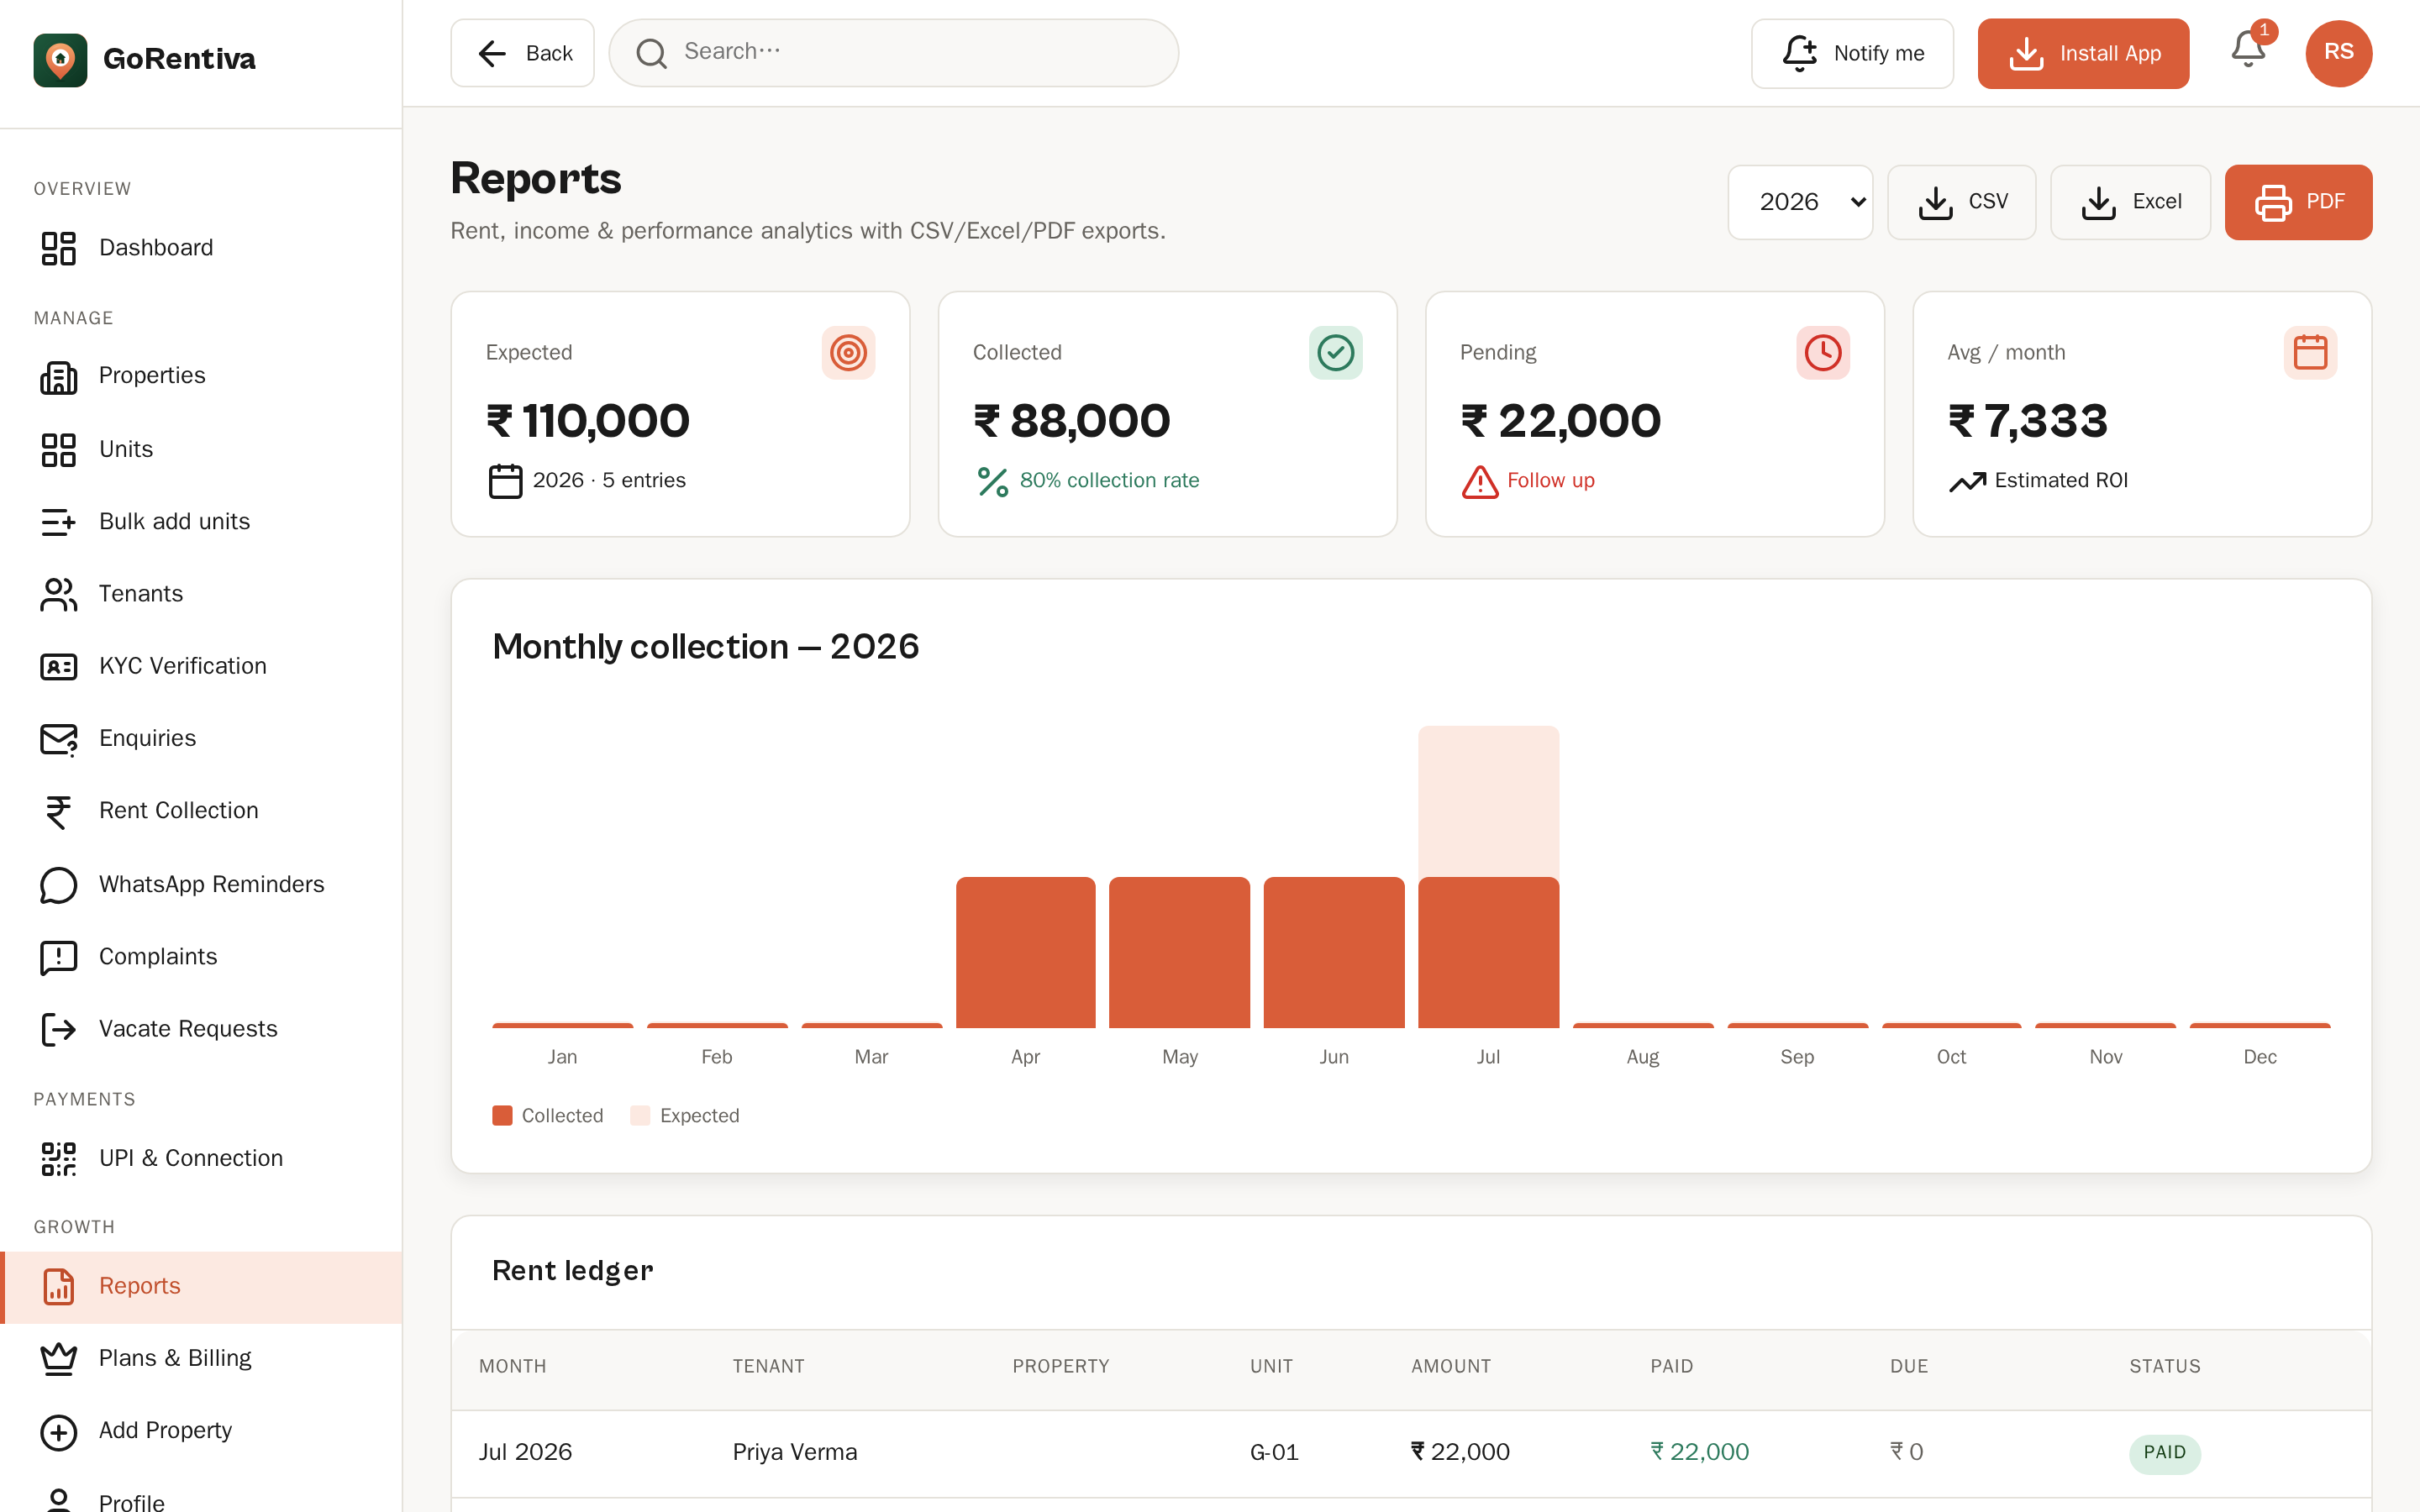
Task: Click the UPI & Connection QR icon
Action: click(58, 1158)
